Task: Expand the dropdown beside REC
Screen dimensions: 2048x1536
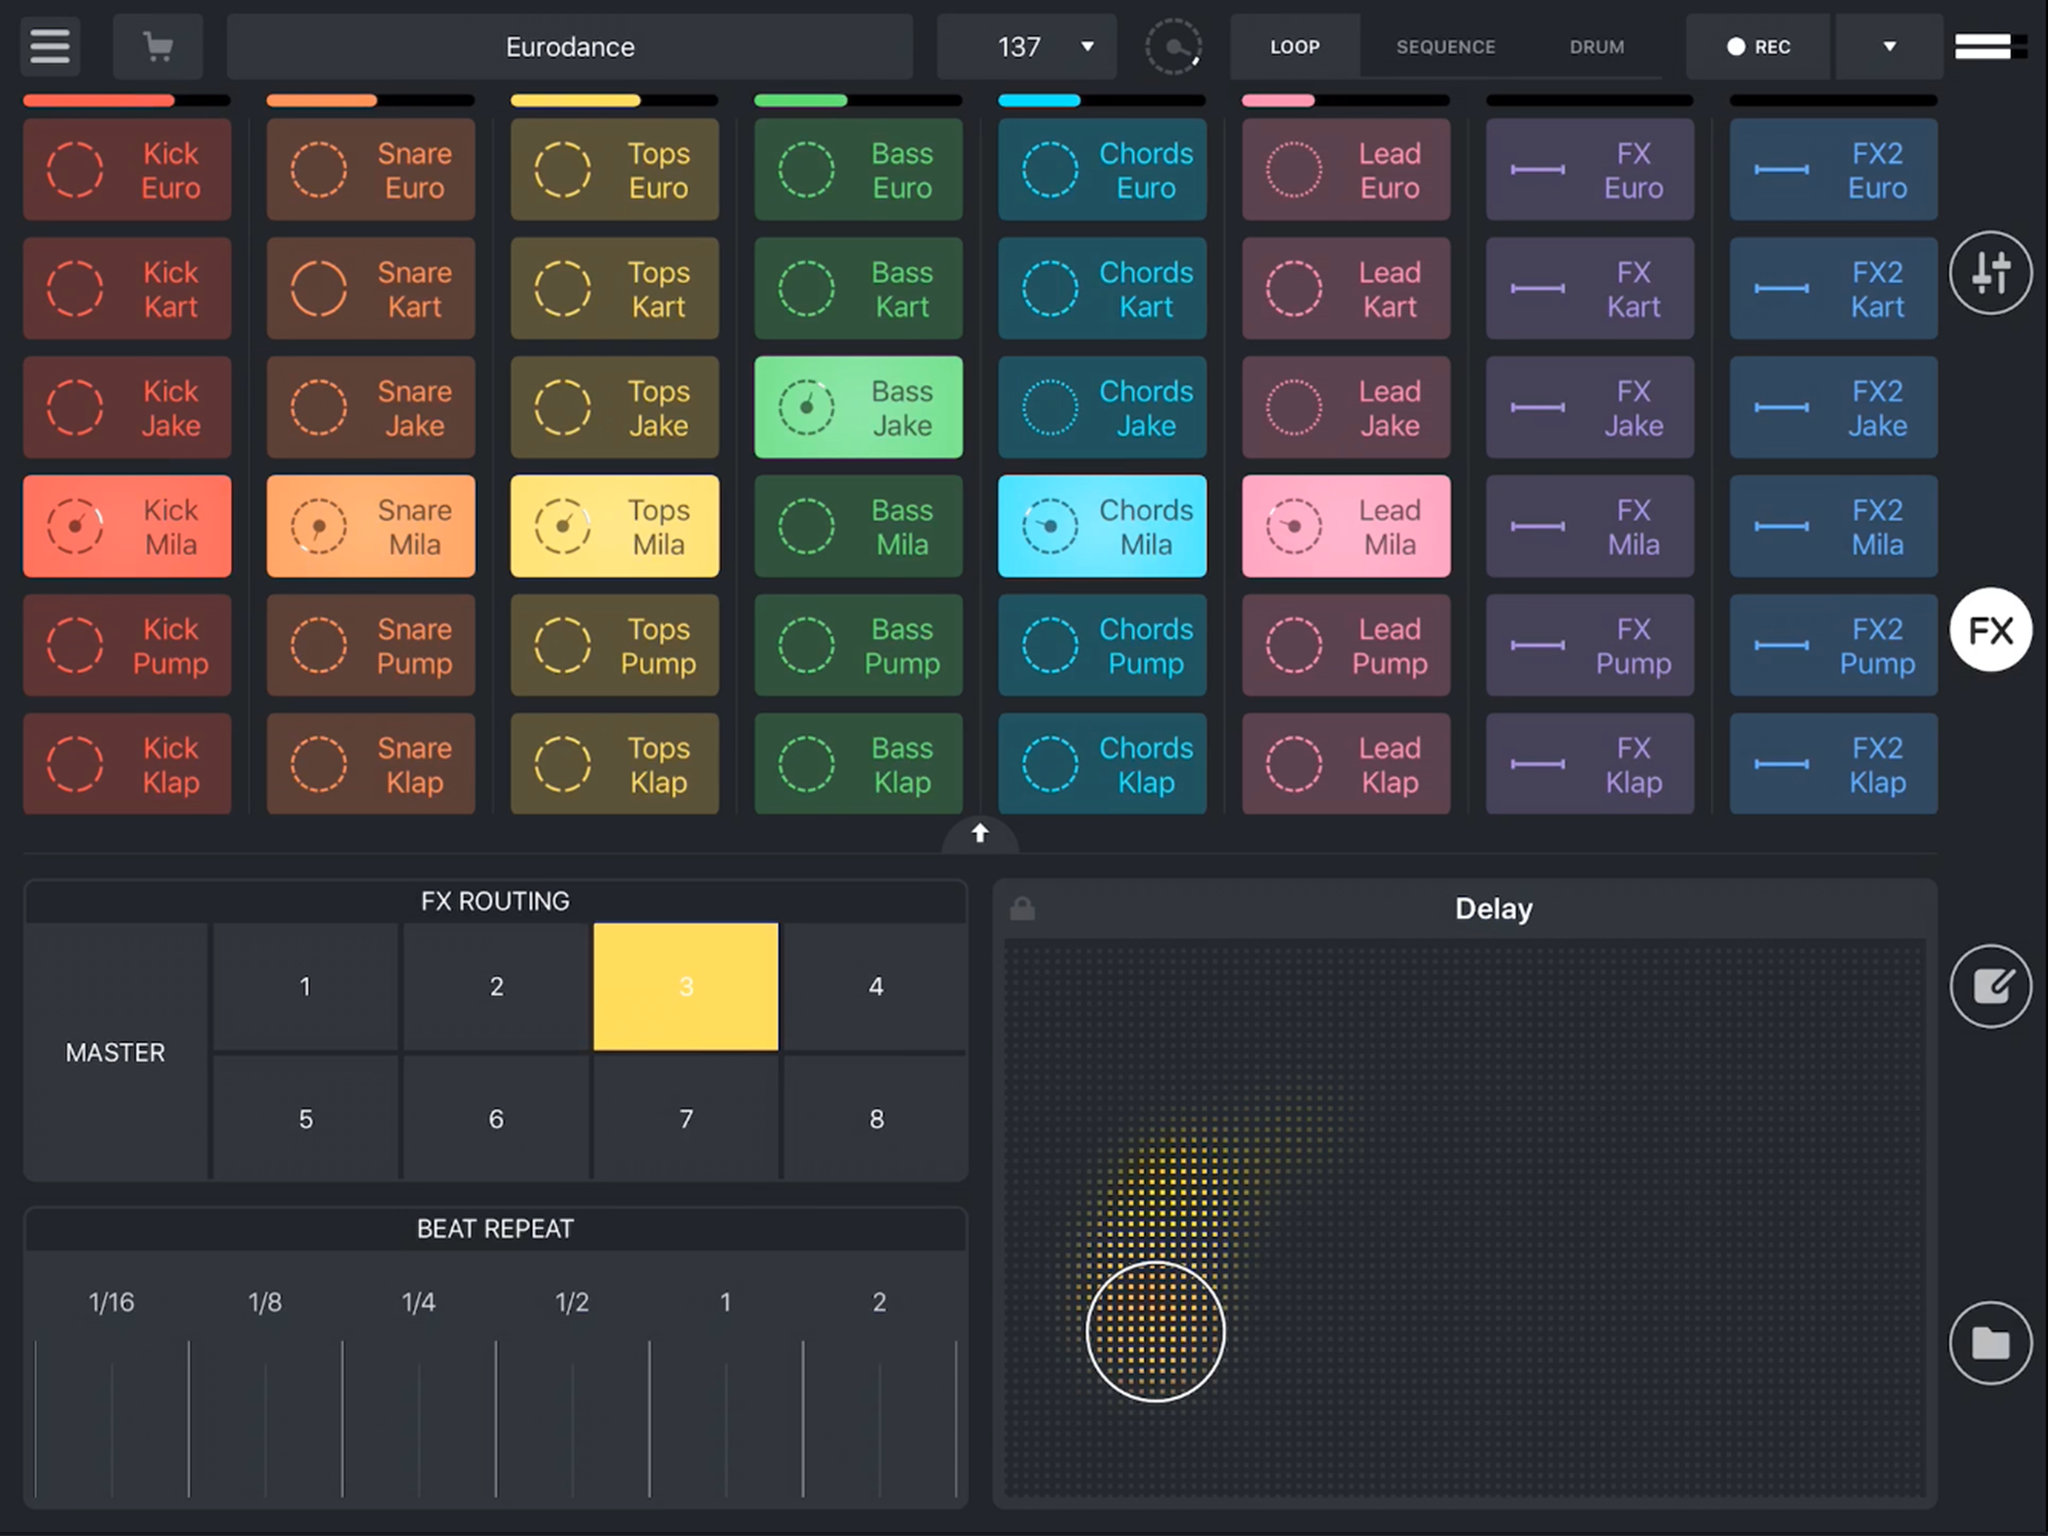Action: click(1889, 46)
